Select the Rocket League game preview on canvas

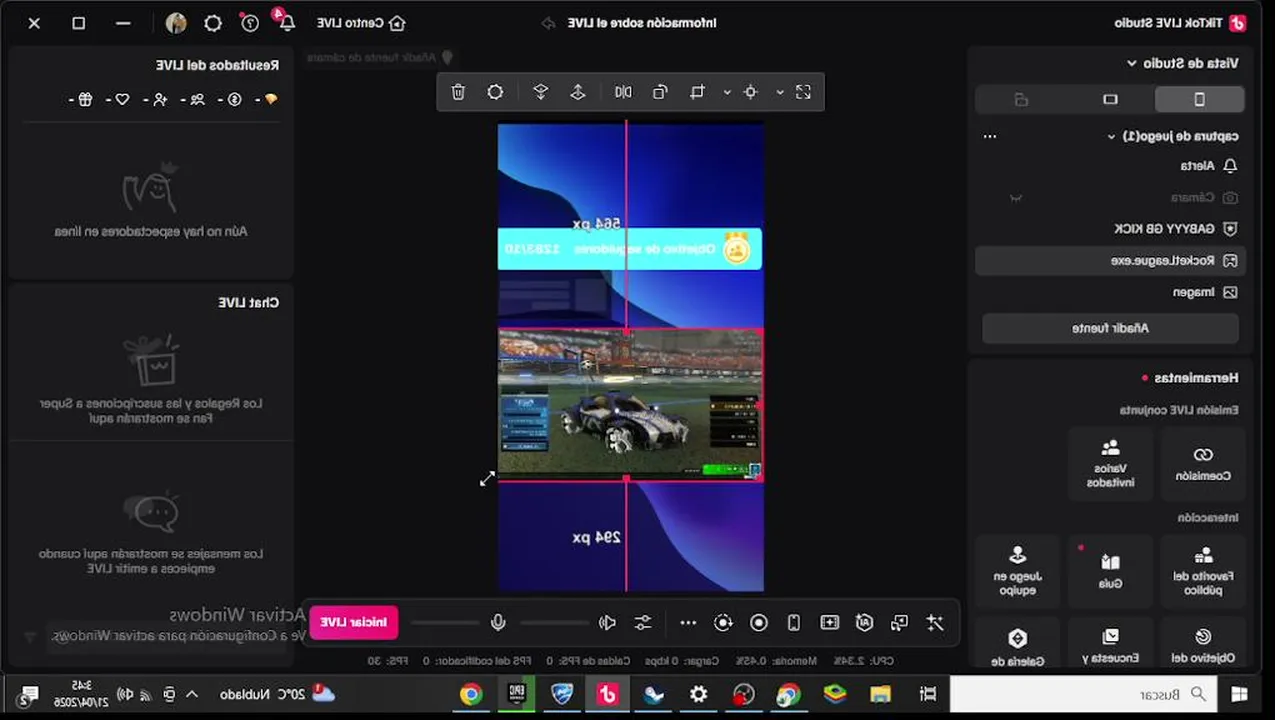630,405
